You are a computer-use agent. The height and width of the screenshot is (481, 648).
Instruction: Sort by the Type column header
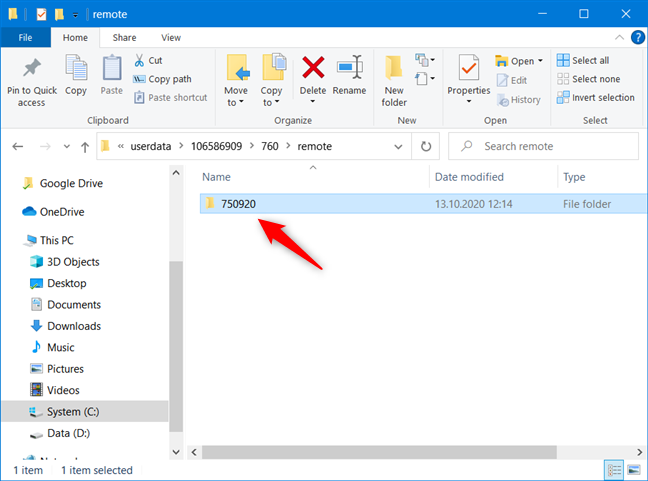click(574, 177)
